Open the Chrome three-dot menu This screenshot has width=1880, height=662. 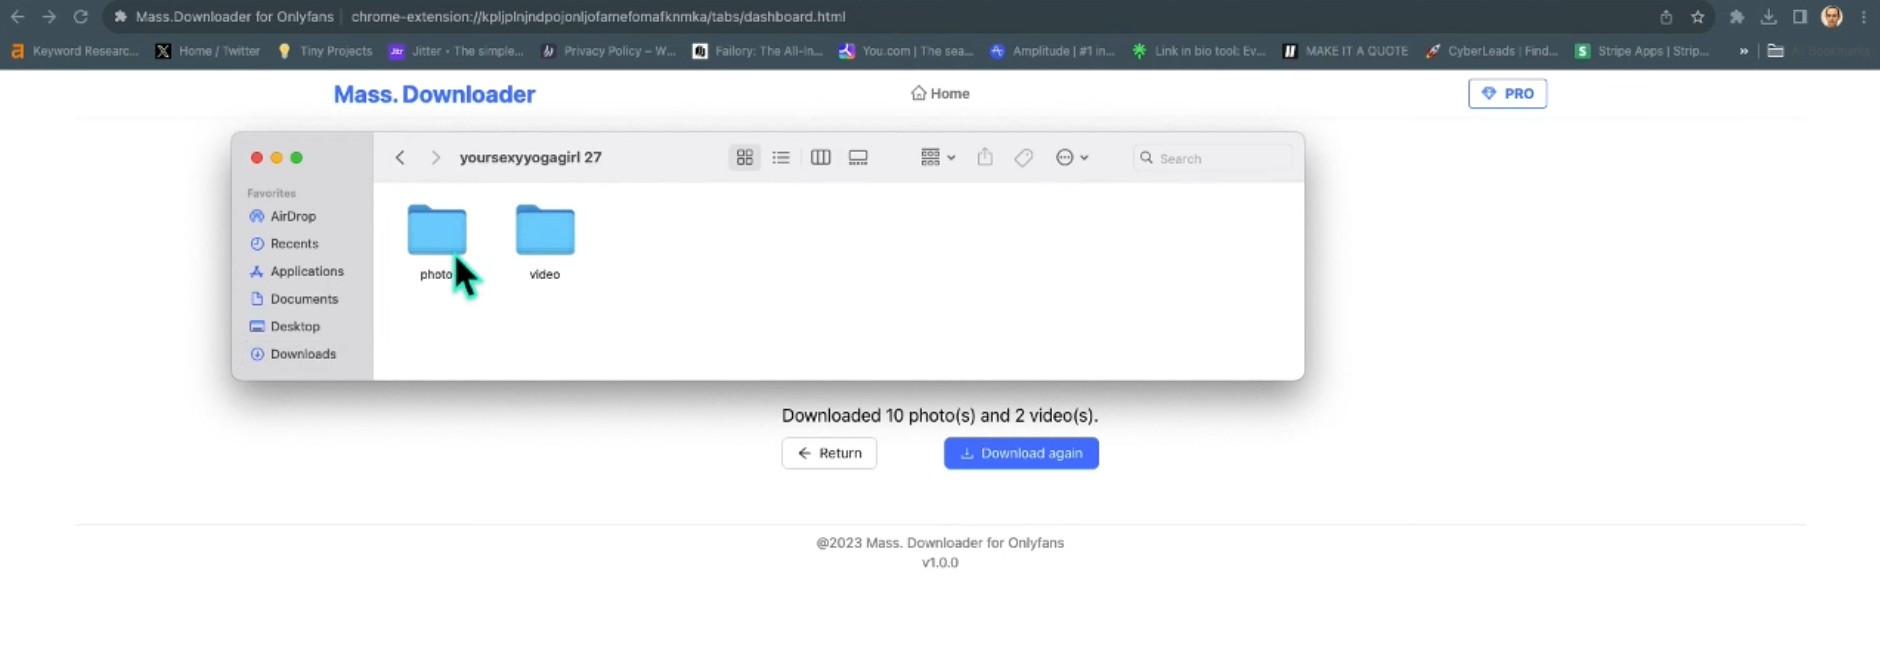pyautogui.click(x=1864, y=16)
